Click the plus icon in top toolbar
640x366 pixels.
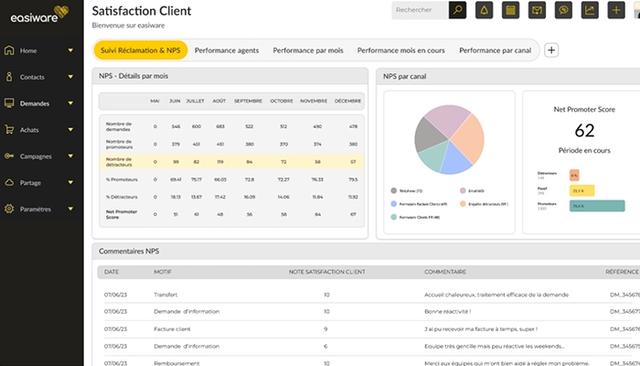616,10
